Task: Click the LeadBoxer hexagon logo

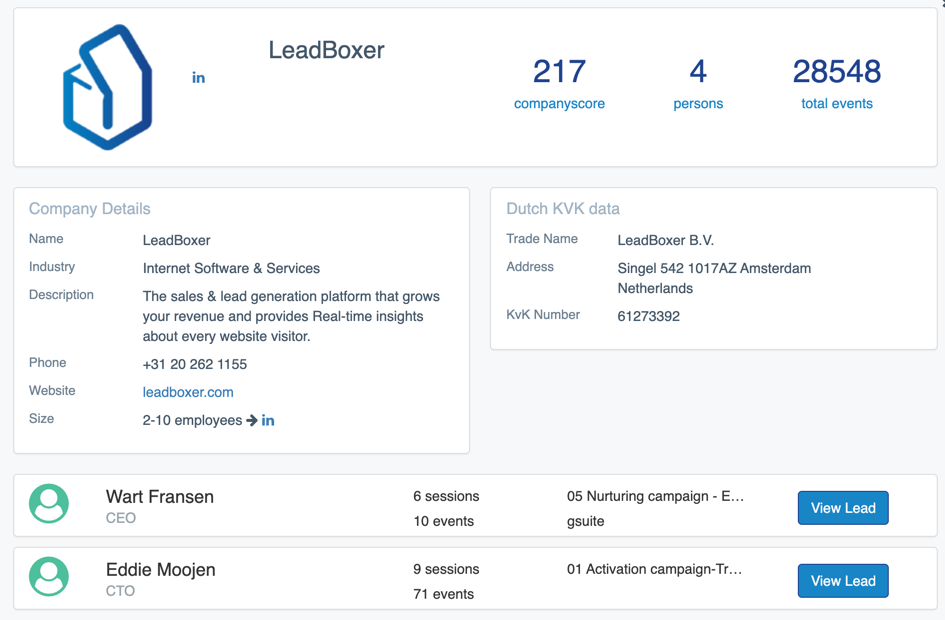Action: point(108,87)
